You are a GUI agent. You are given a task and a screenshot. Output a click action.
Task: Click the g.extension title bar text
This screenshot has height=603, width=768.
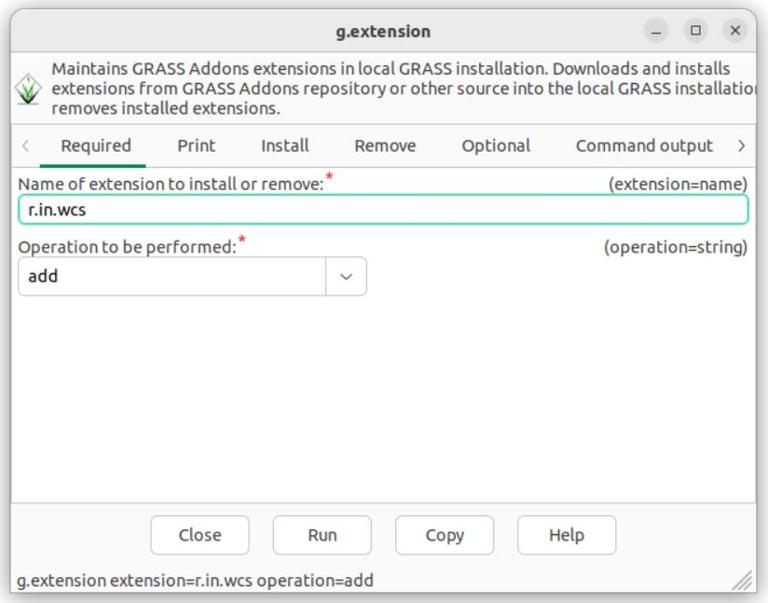pyautogui.click(x=383, y=31)
